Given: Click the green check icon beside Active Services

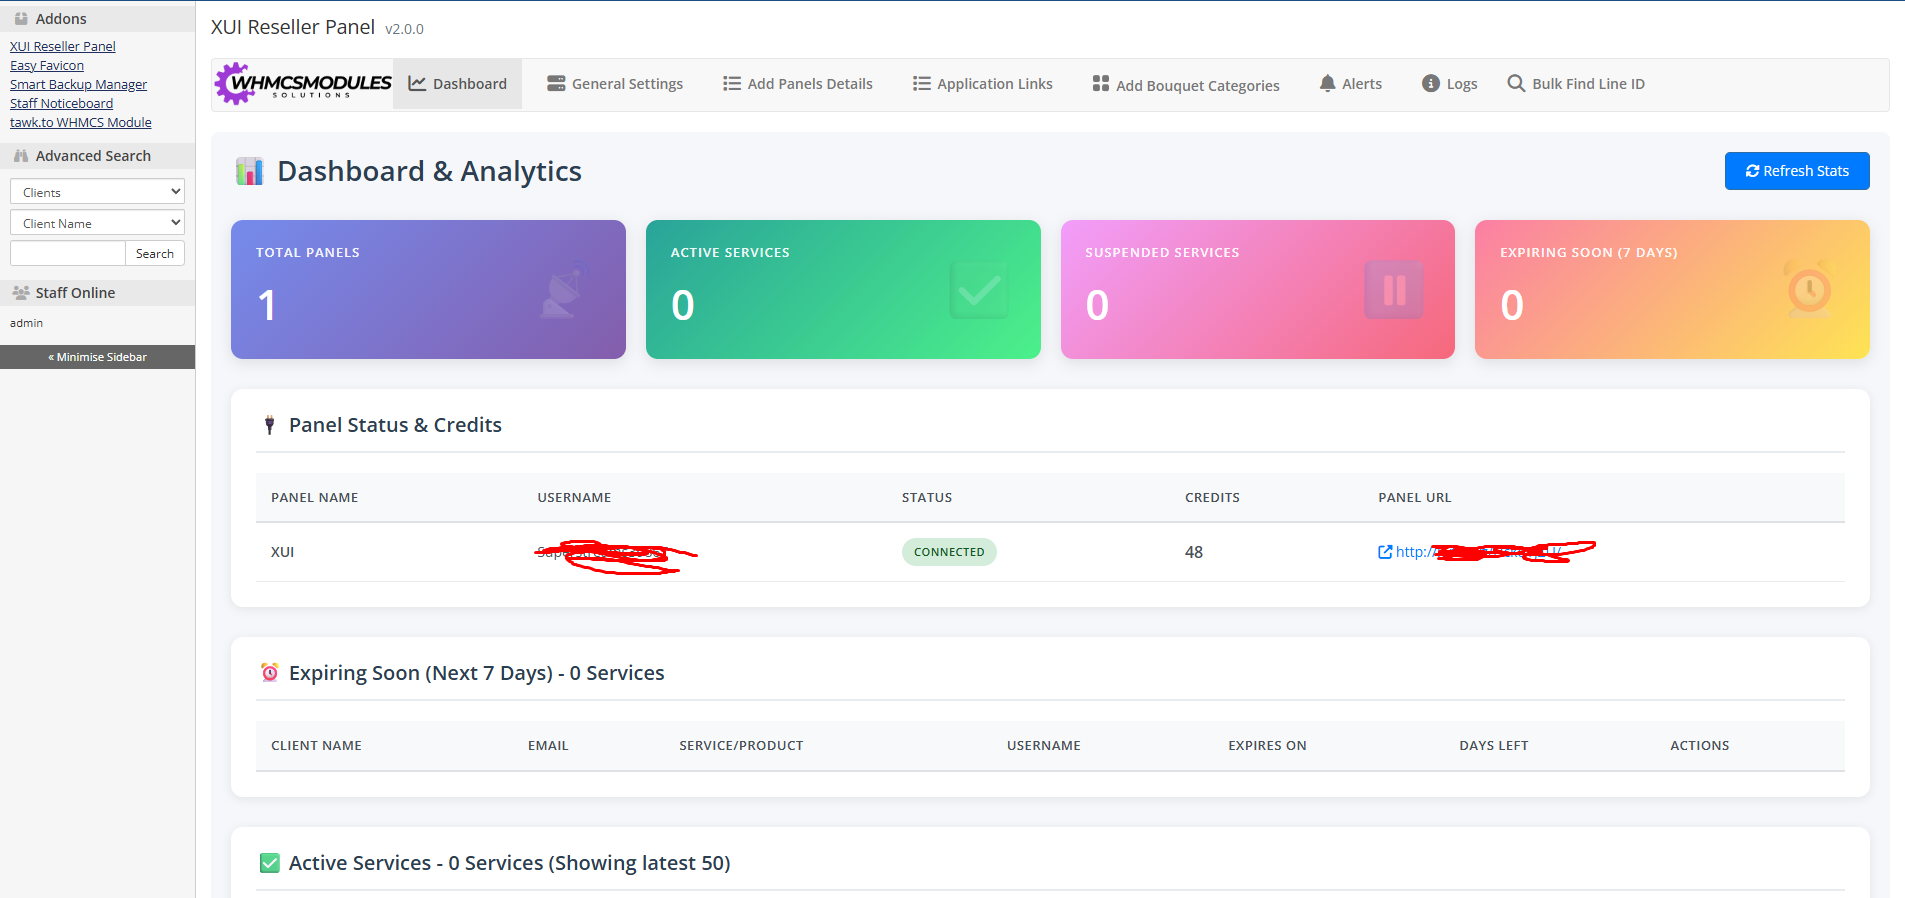Looking at the screenshot, I should (270, 863).
